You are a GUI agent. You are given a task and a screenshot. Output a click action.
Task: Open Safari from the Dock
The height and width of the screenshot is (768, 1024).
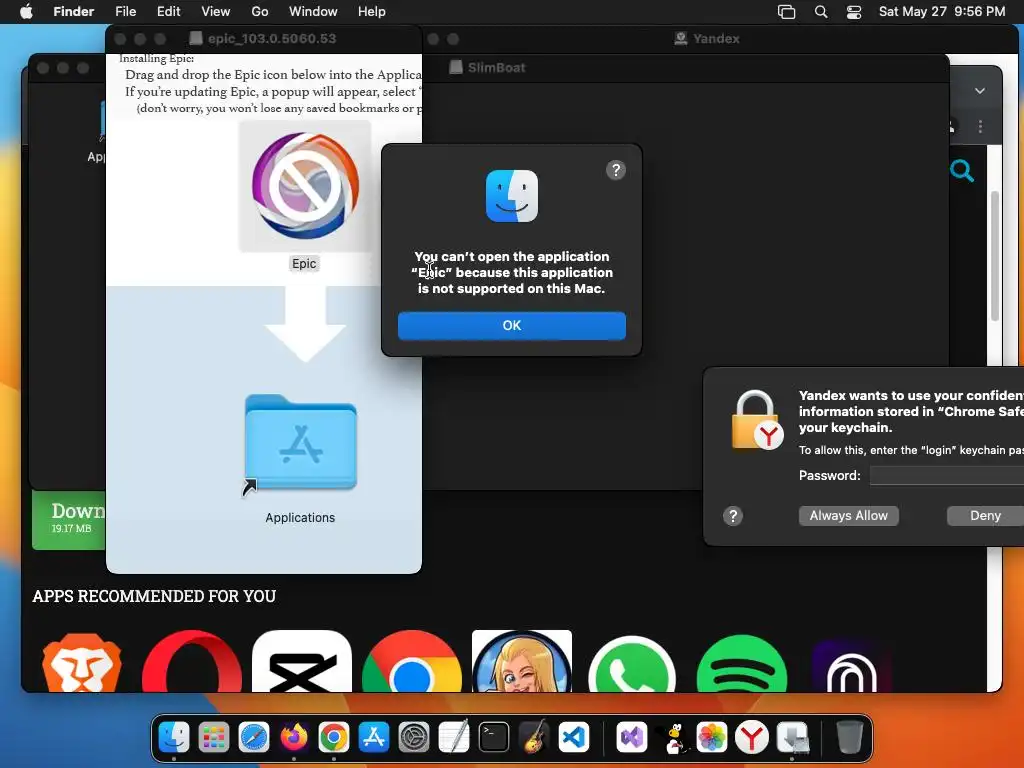[x=254, y=737]
